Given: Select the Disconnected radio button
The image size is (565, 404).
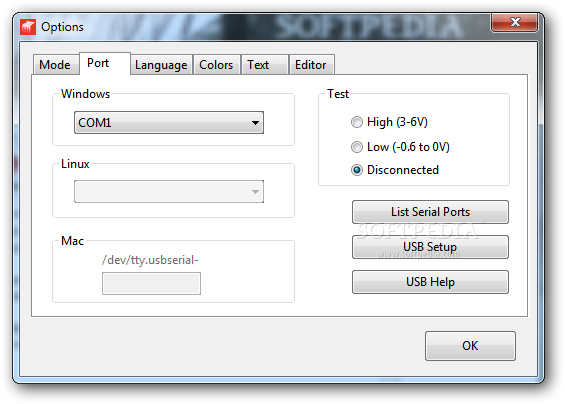Looking at the screenshot, I should (357, 170).
